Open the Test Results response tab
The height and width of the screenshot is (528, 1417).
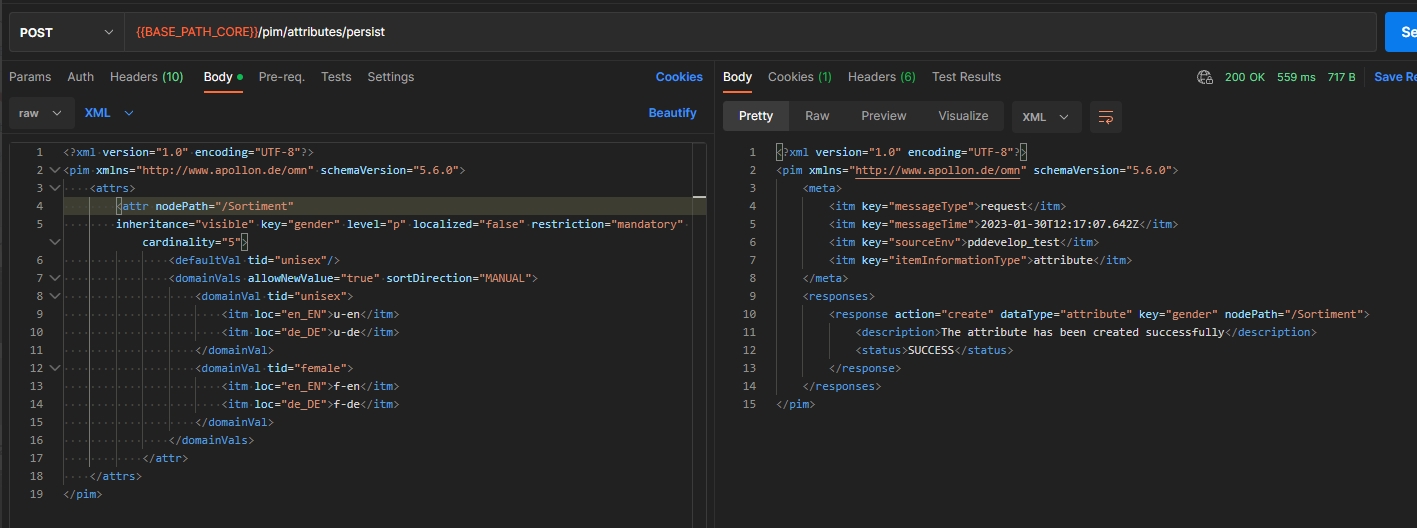tap(966, 77)
